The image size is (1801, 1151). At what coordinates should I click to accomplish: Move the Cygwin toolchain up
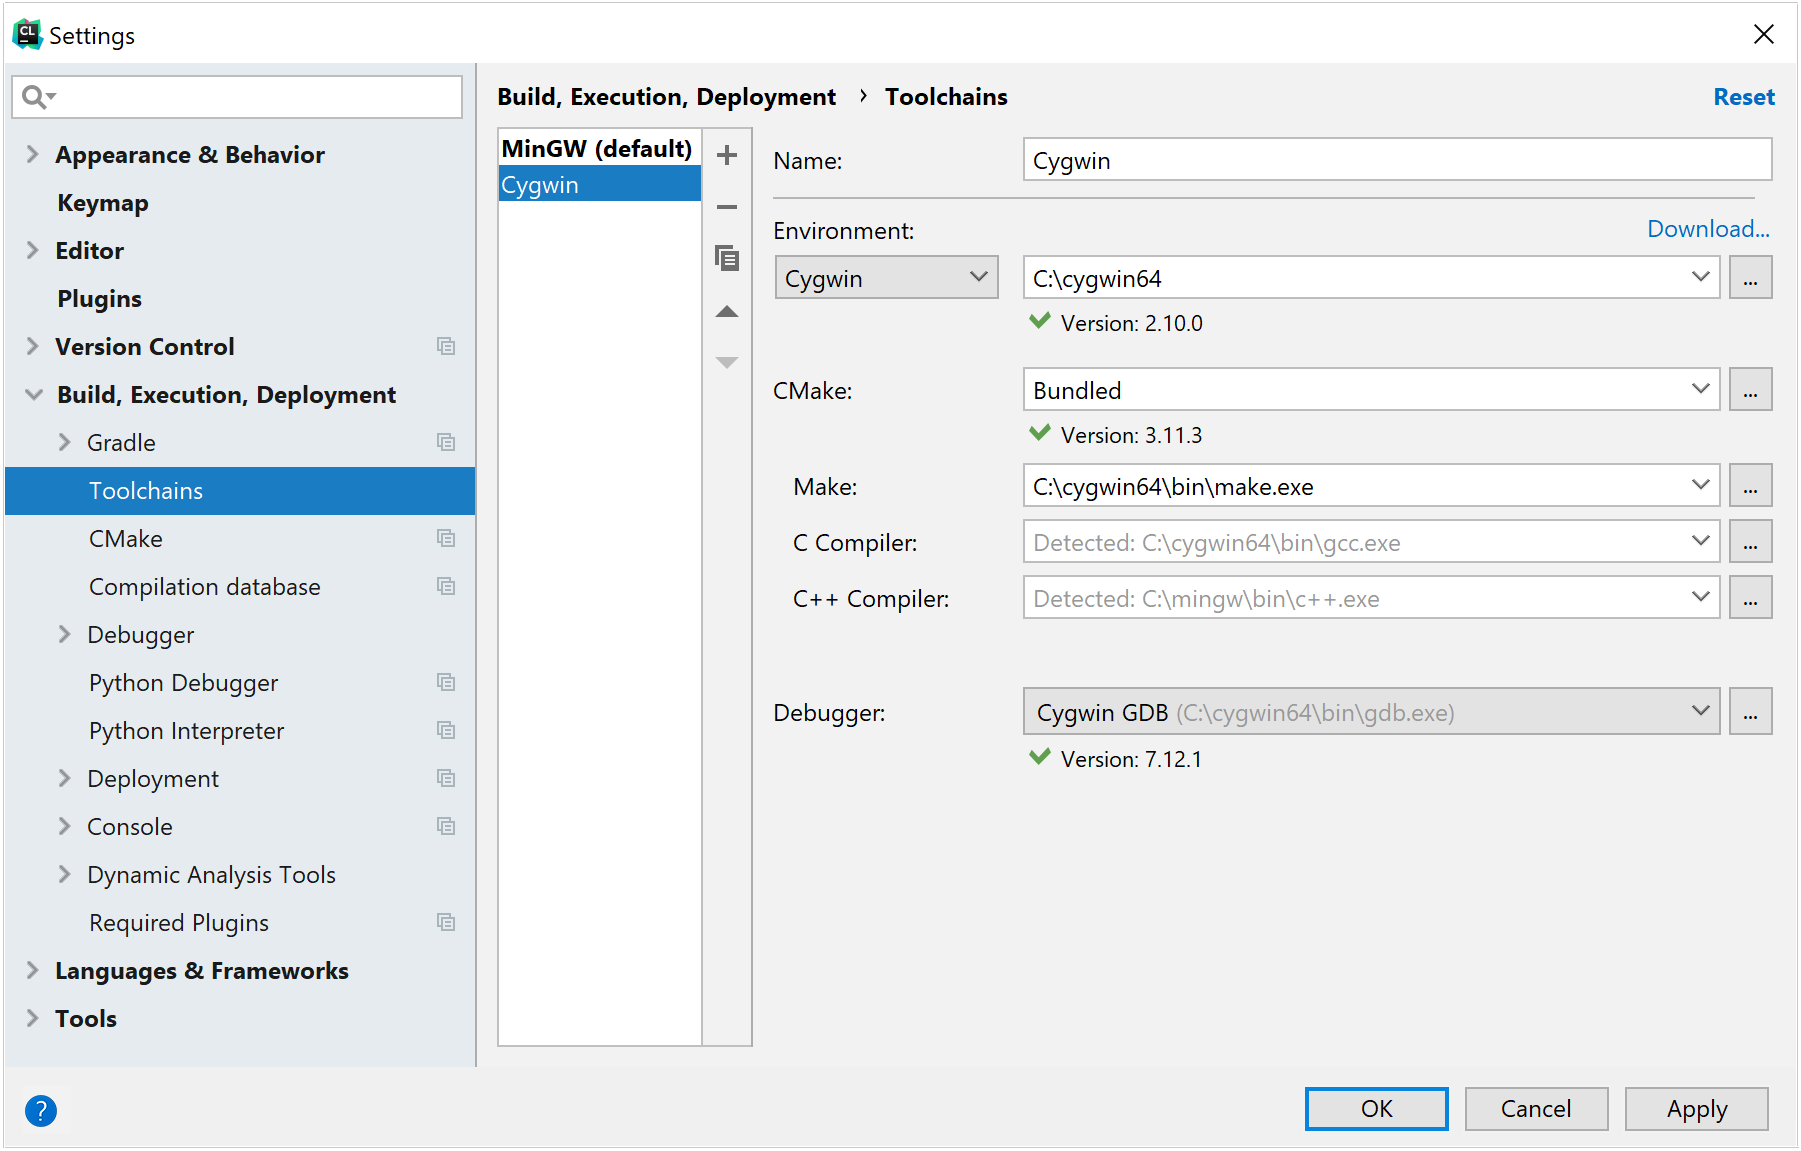point(727,312)
